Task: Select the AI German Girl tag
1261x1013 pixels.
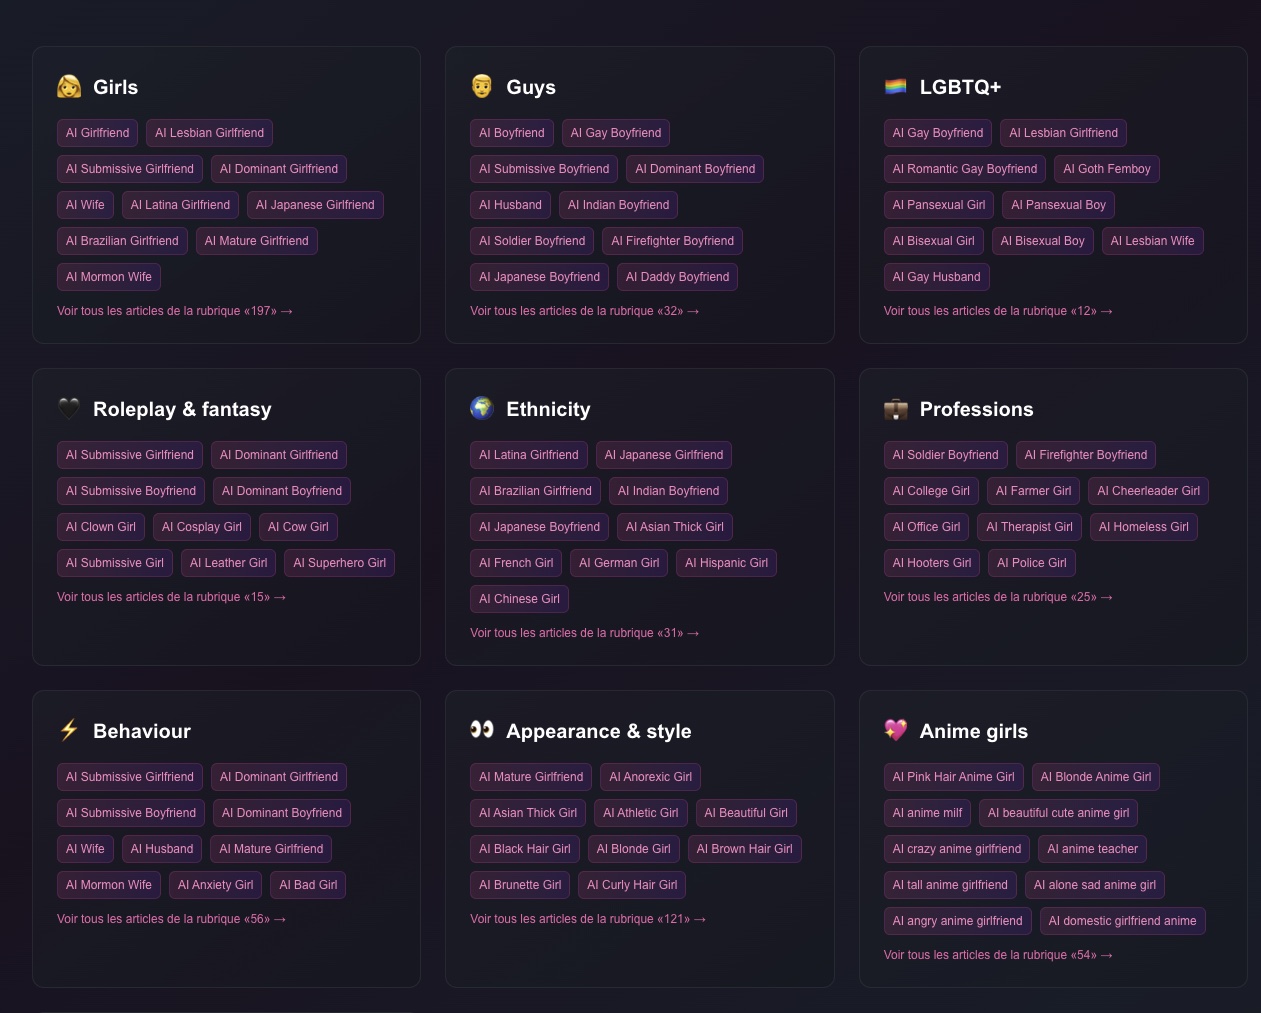Action: (x=619, y=563)
